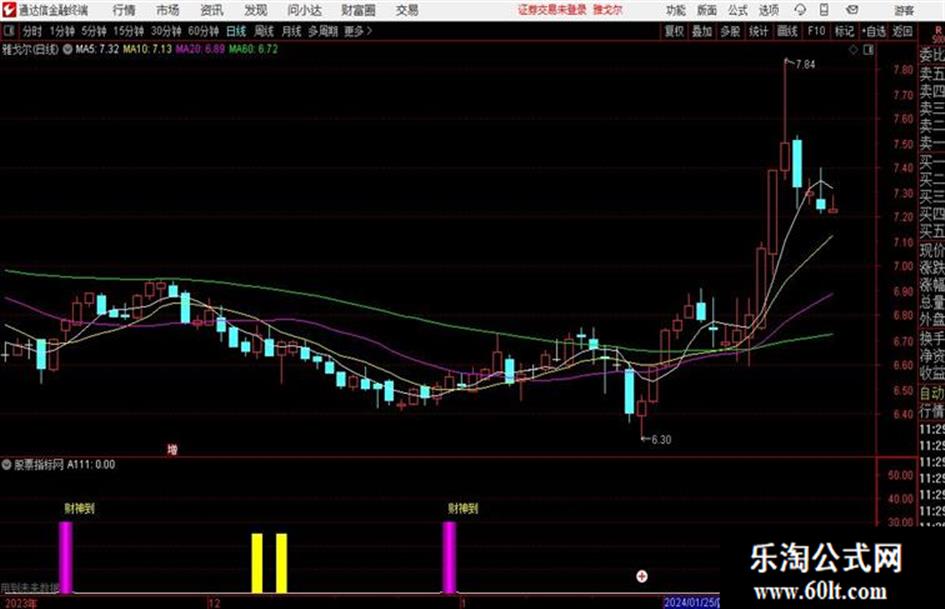945x609 pixels.
Task: Click the second magenta signal bar
Action: tap(450, 558)
